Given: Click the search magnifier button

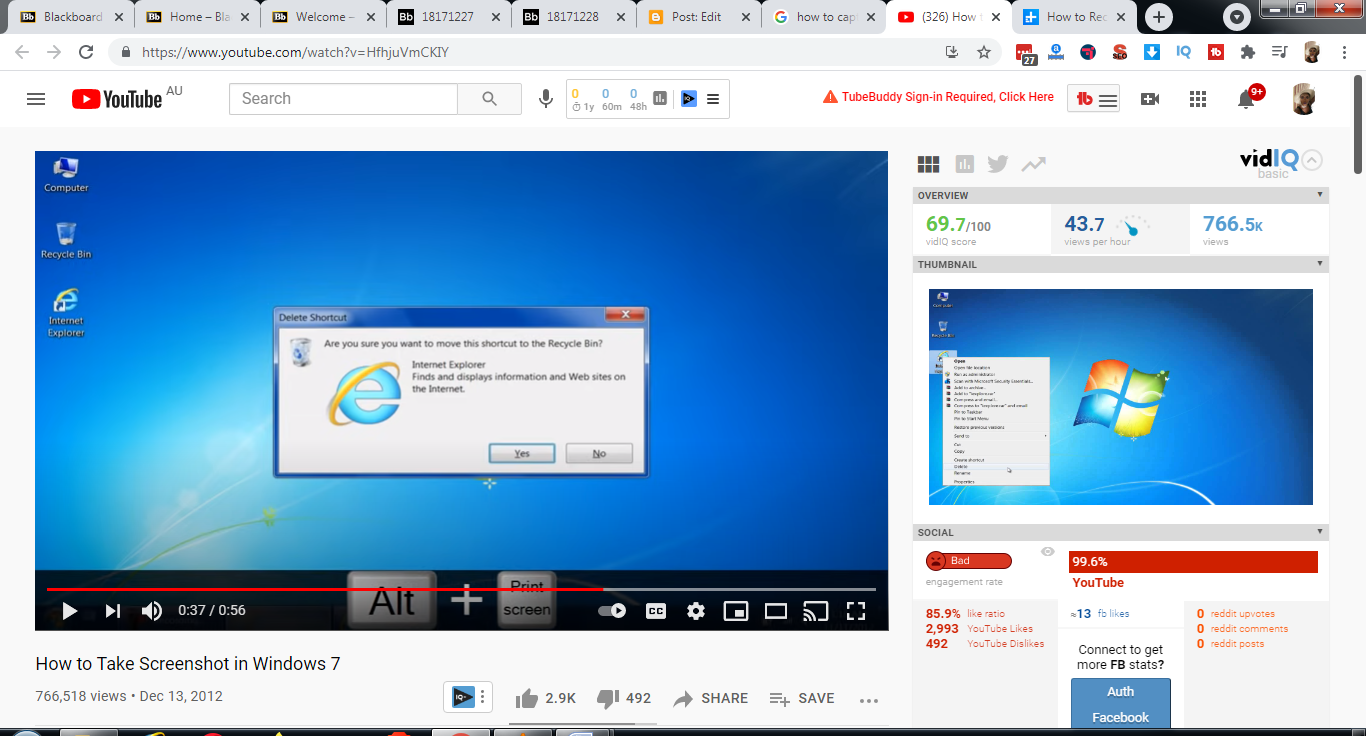Looking at the screenshot, I should click(x=489, y=99).
